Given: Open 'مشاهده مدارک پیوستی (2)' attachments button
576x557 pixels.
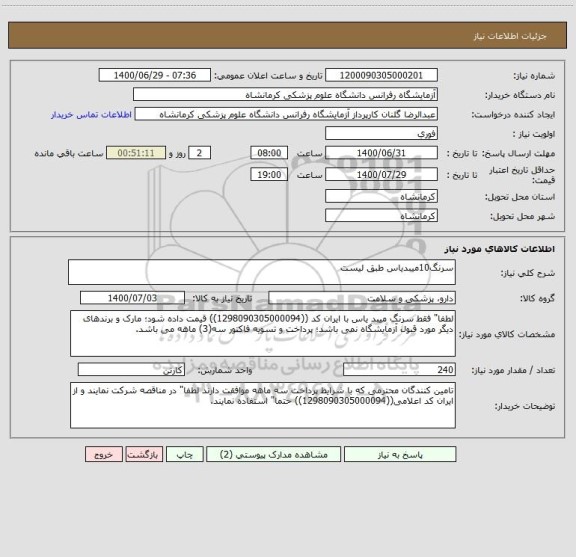Looking at the screenshot, I should pos(273,454).
